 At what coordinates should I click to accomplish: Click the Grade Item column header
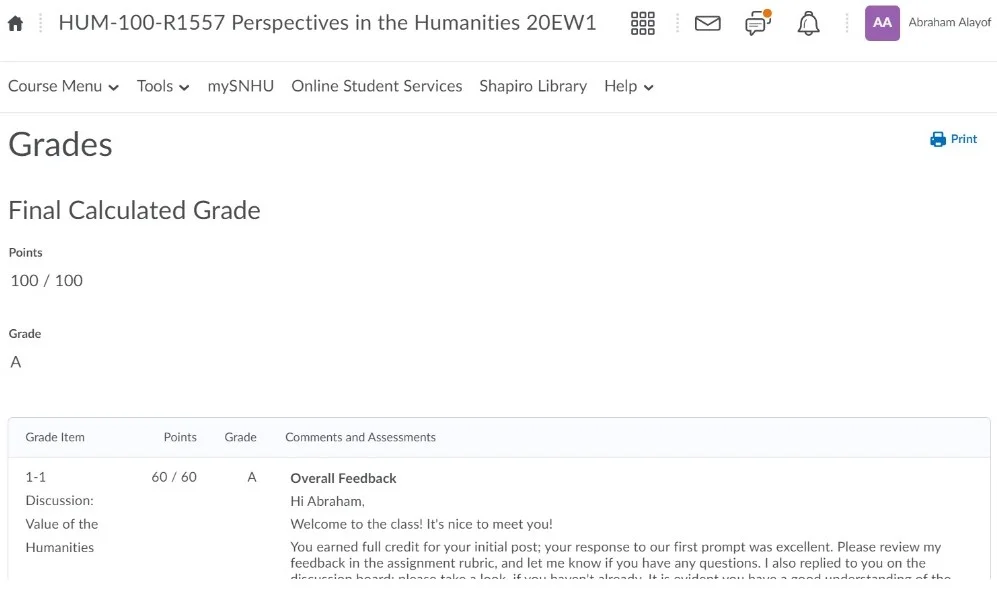pyautogui.click(x=55, y=437)
